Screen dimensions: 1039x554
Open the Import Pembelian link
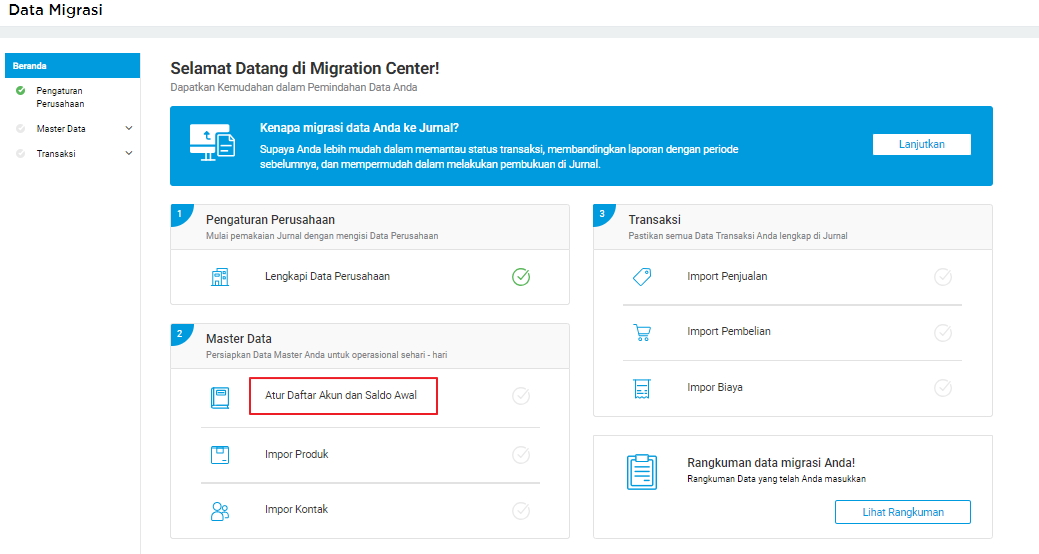click(729, 331)
